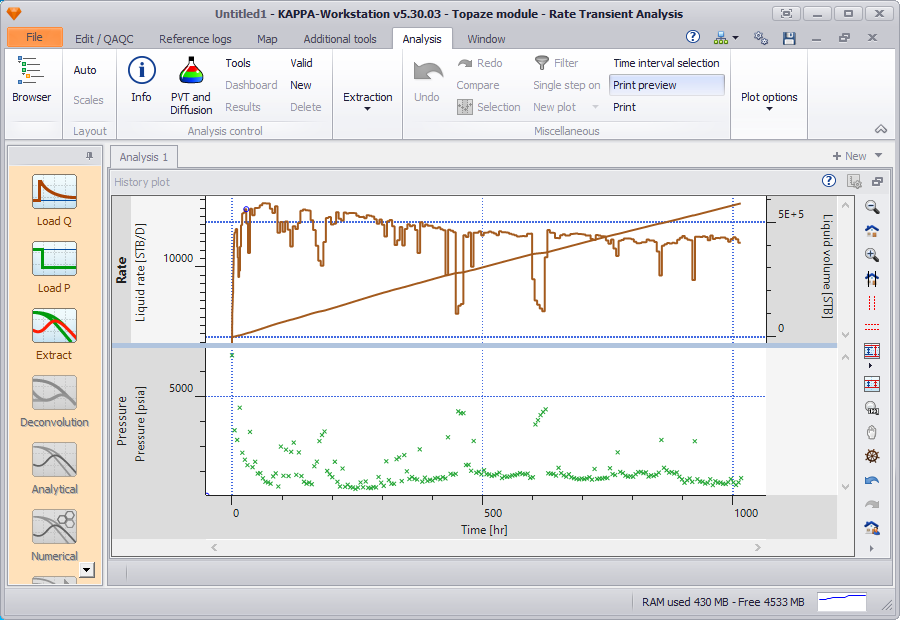Click New in Analysis control
Image resolution: width=900 pixels, height=620 pixels.
(x=301, y=85)
